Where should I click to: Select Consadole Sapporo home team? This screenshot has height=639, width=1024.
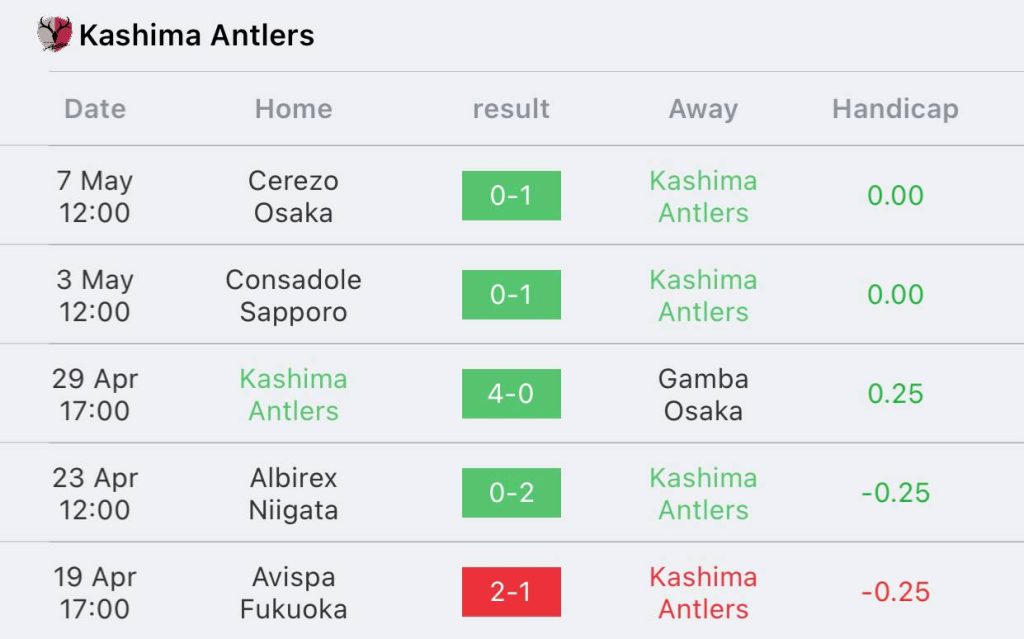[293, 295]
